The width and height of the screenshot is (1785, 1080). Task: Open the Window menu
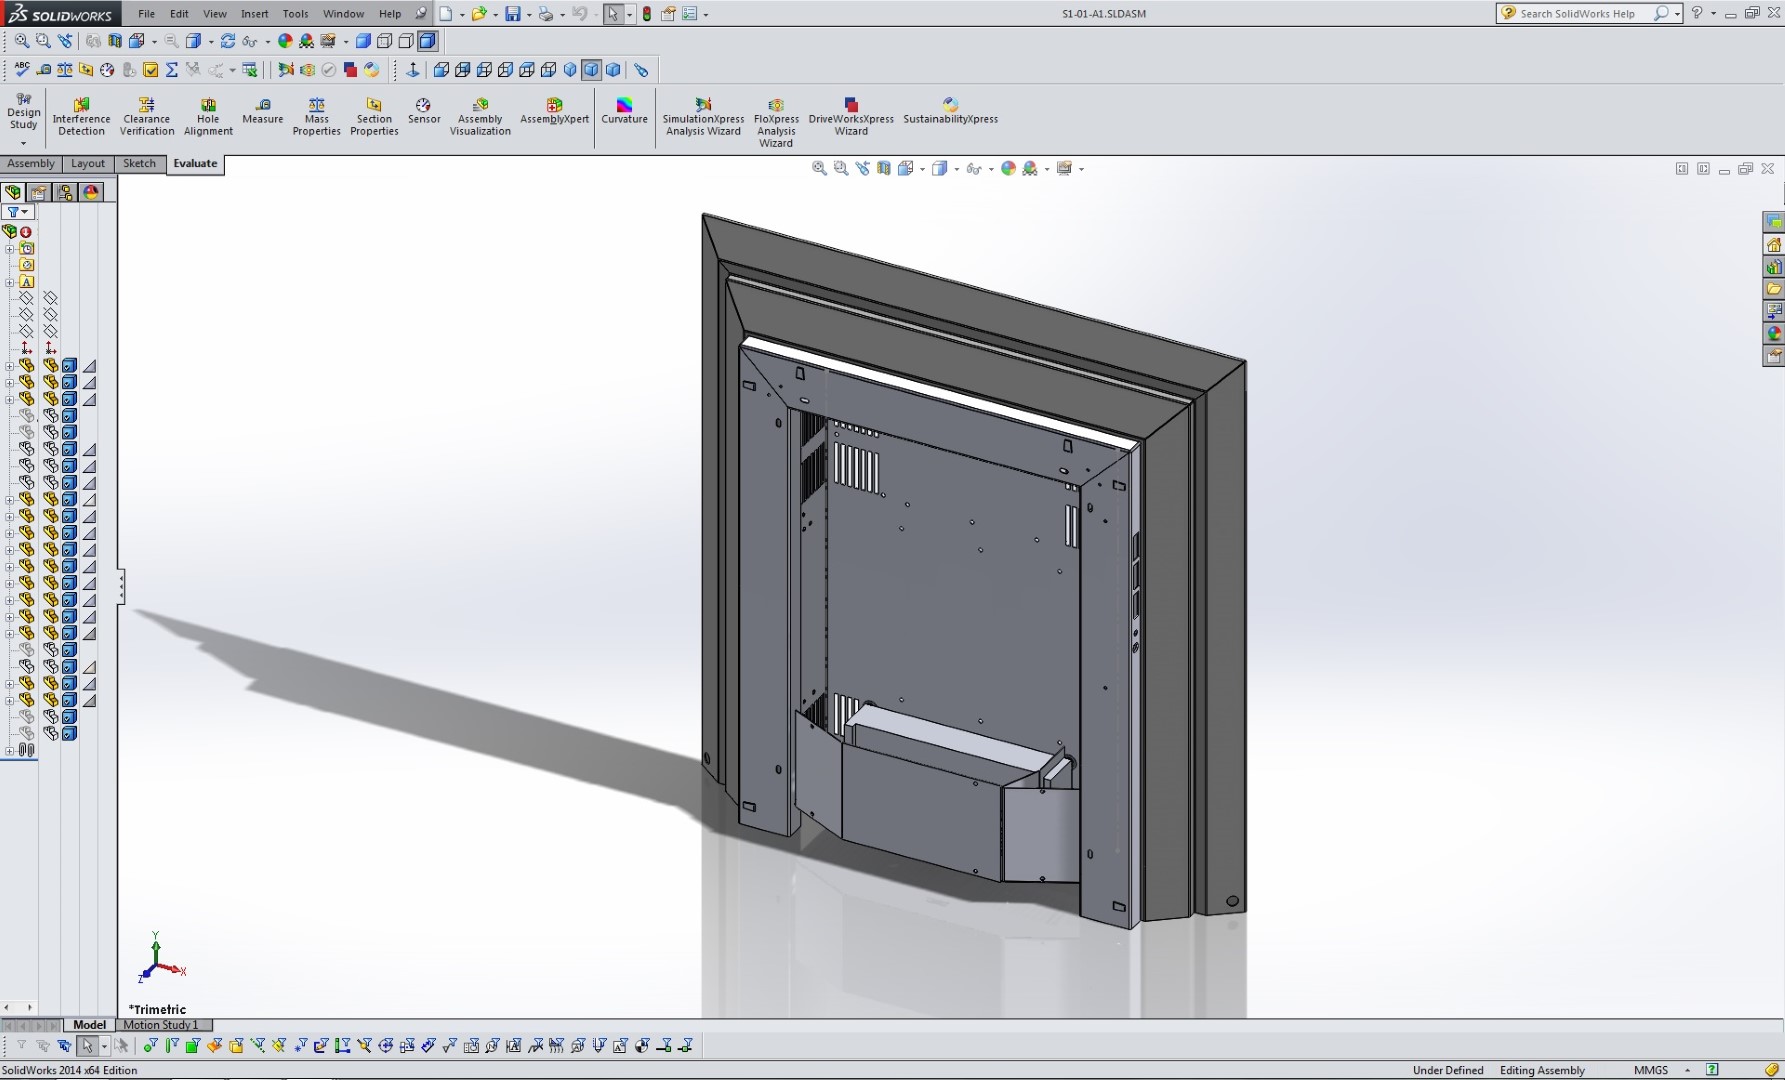pos(343,14)
